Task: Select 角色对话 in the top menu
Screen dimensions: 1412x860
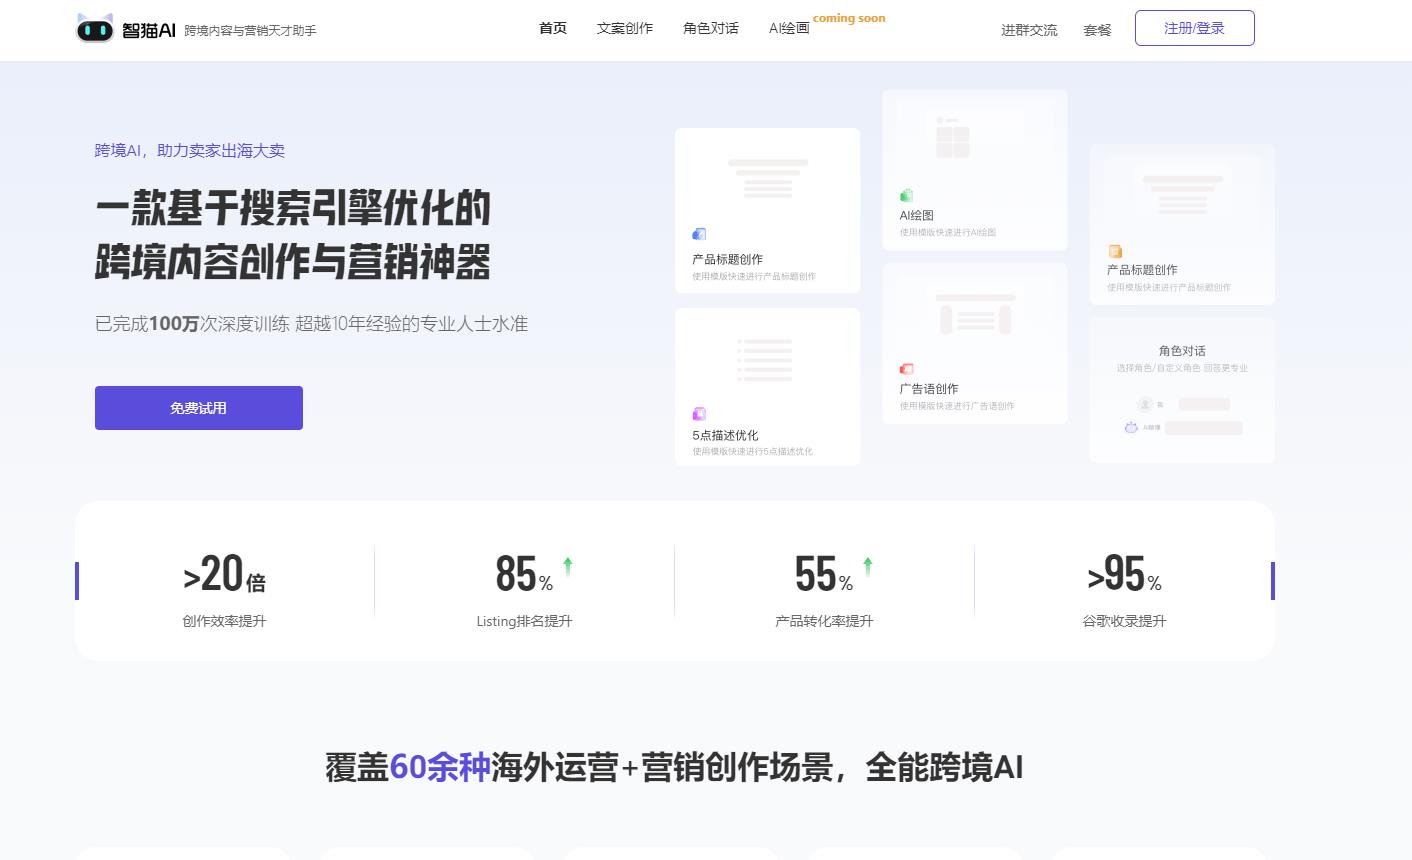Action: point(711,28)
